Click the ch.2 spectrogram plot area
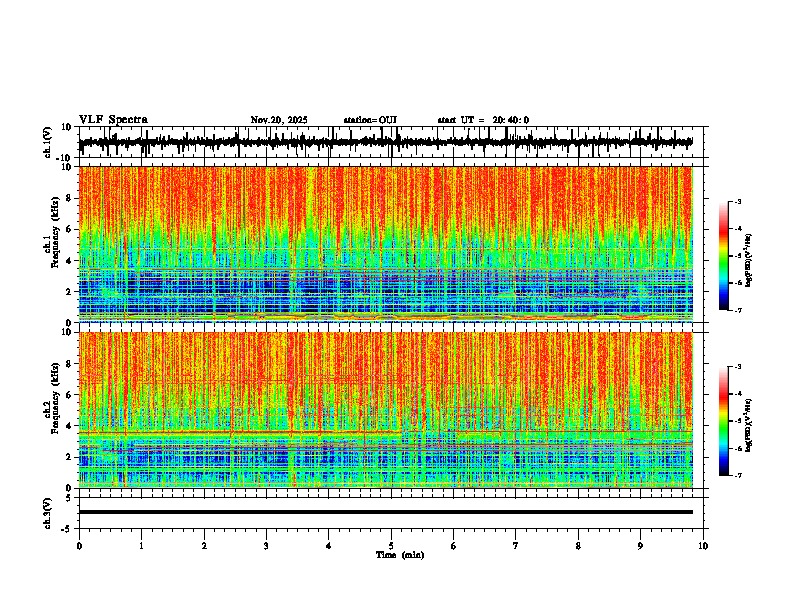Screen dimensions: 792x612 pos(386,410)
